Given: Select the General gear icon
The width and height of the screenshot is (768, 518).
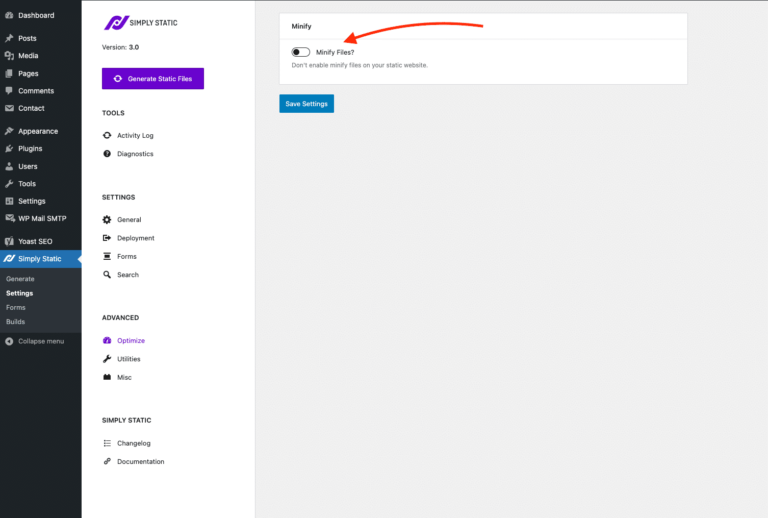Looking at the screenshot, I should [x=107, y=220].
